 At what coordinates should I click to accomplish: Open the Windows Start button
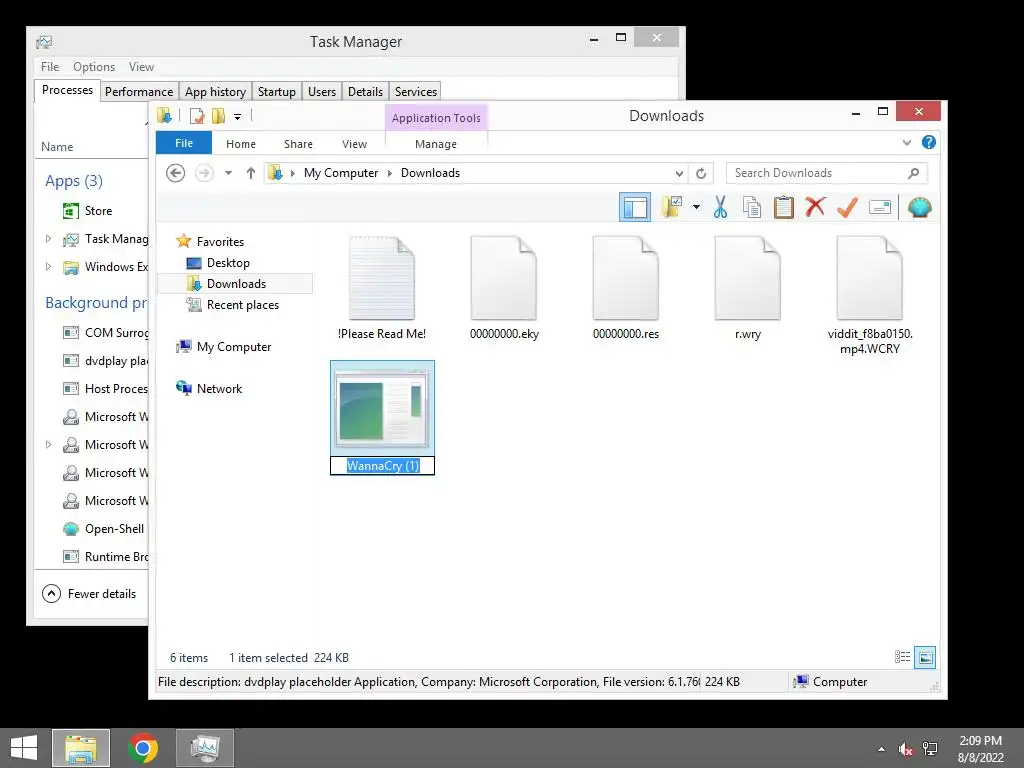click(x=24, y=748)
